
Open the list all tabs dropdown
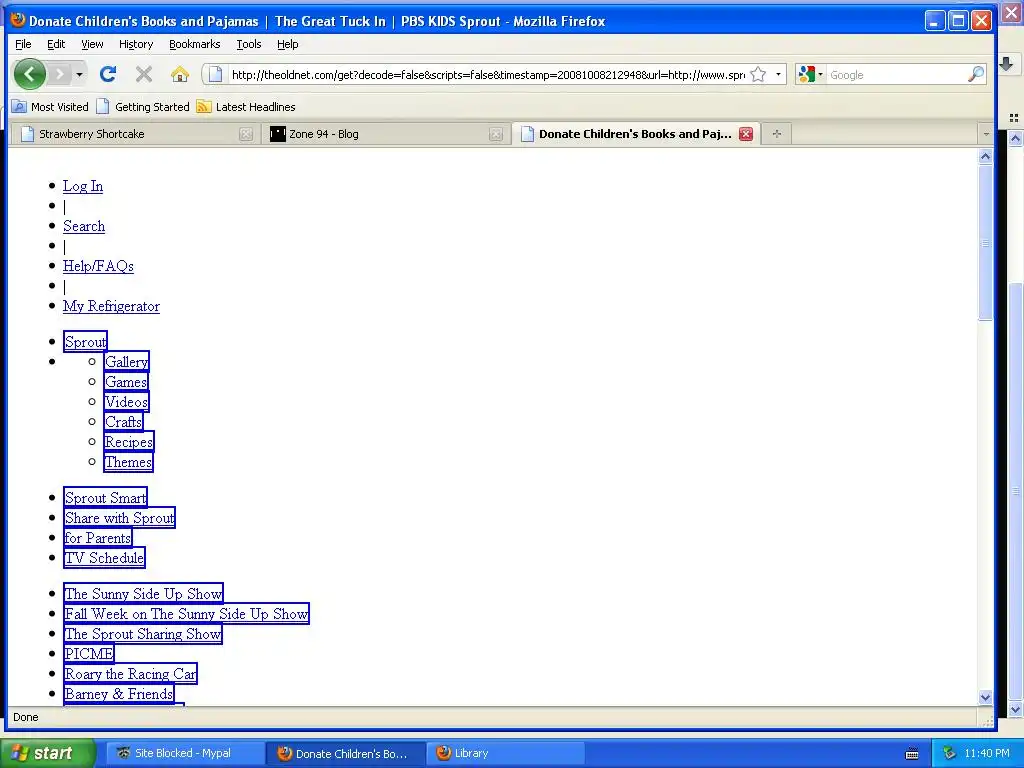[x=986, y=134]
